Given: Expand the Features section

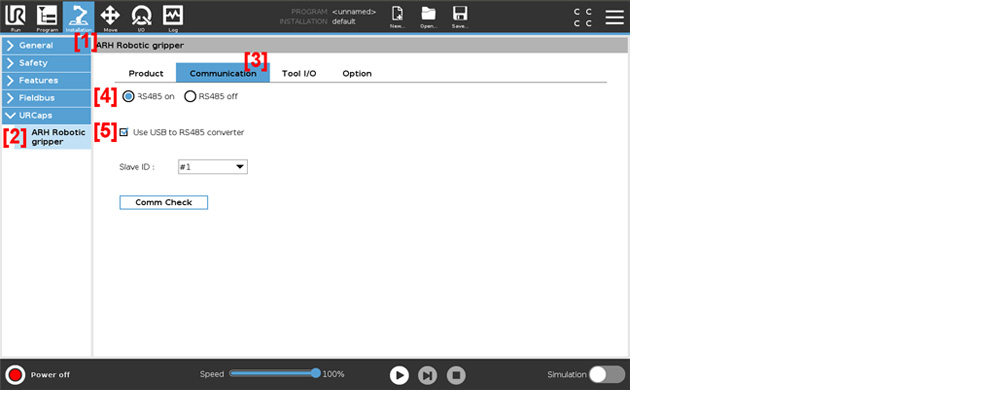Looking at the screenshot, I should [x=46, y=80].
